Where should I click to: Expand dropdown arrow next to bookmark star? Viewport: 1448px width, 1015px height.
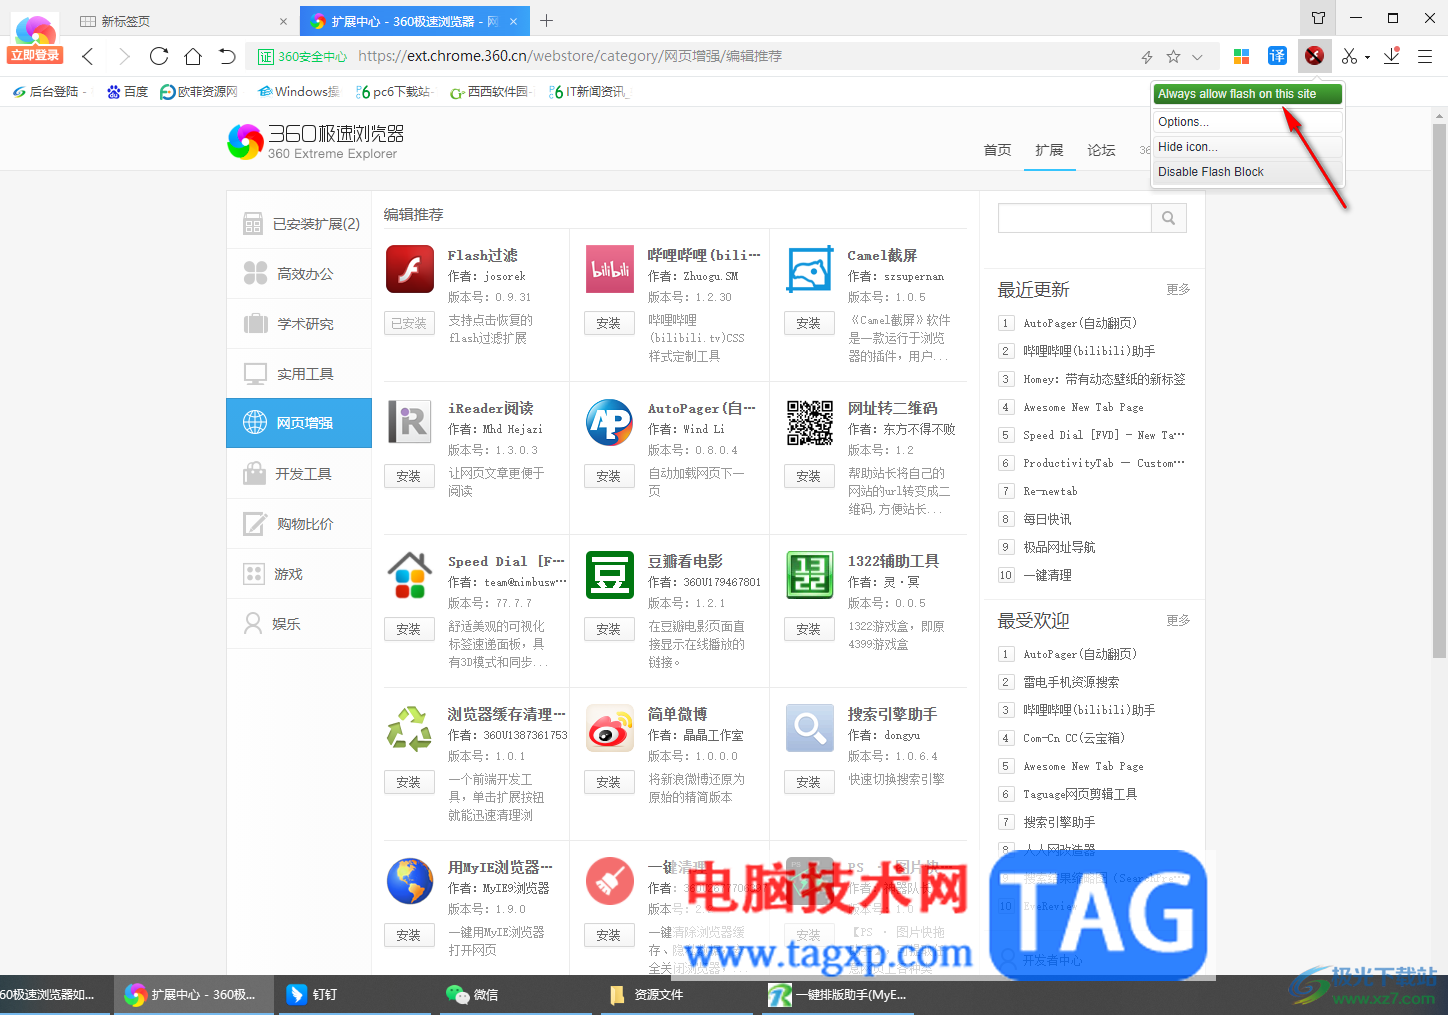pos(1197,57)
